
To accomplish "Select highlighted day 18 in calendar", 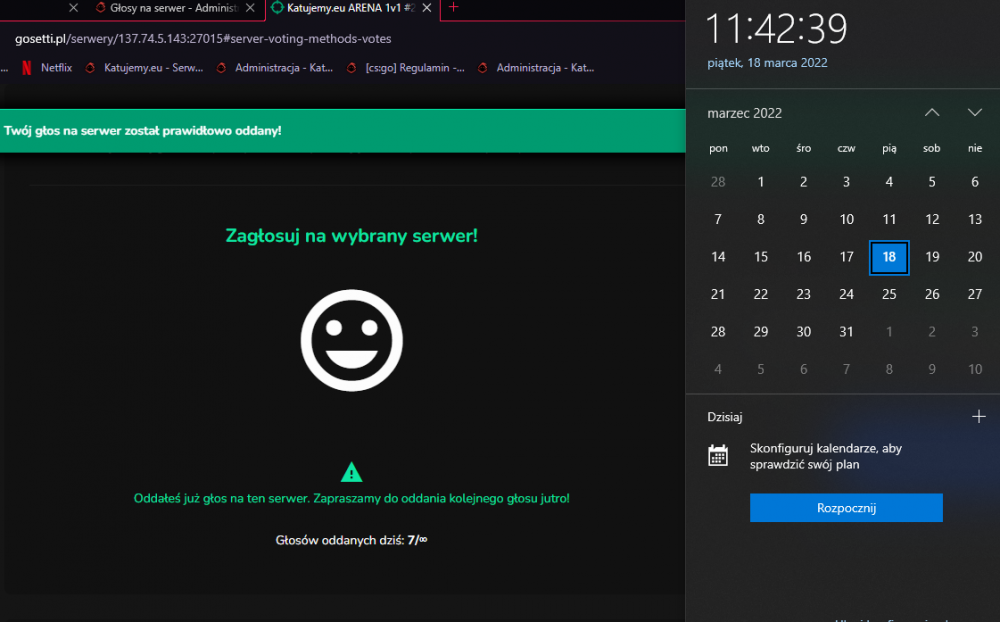I will tap(889, 257).
